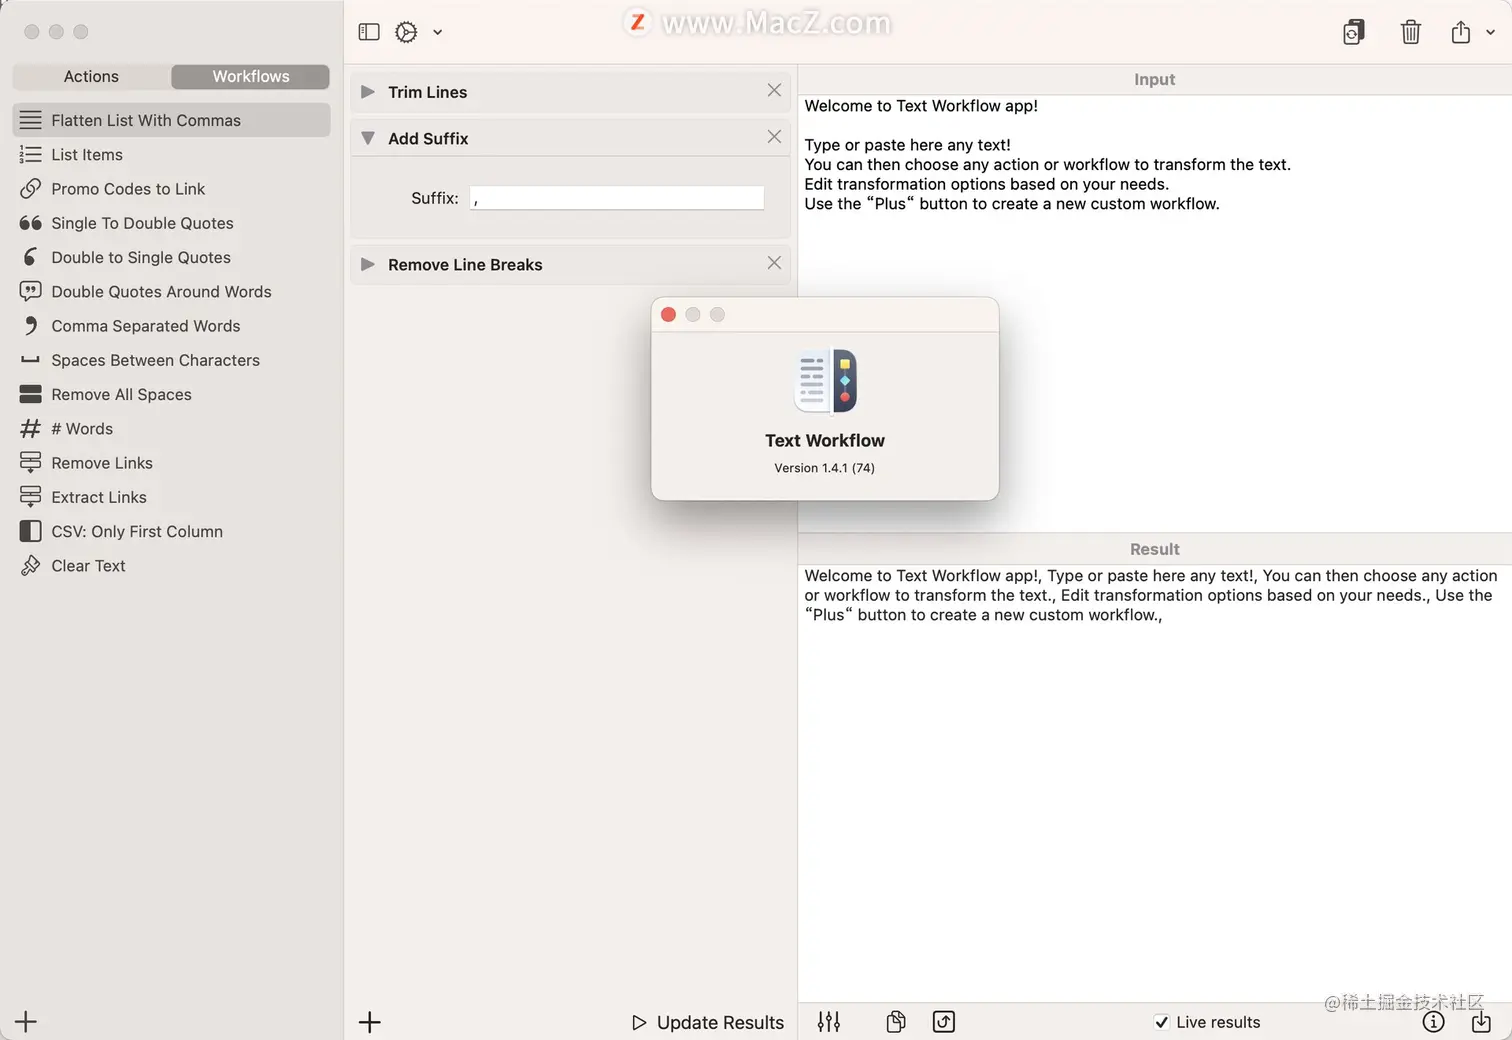Click the column icon for CSV workflow

click(x=31, y=532)
